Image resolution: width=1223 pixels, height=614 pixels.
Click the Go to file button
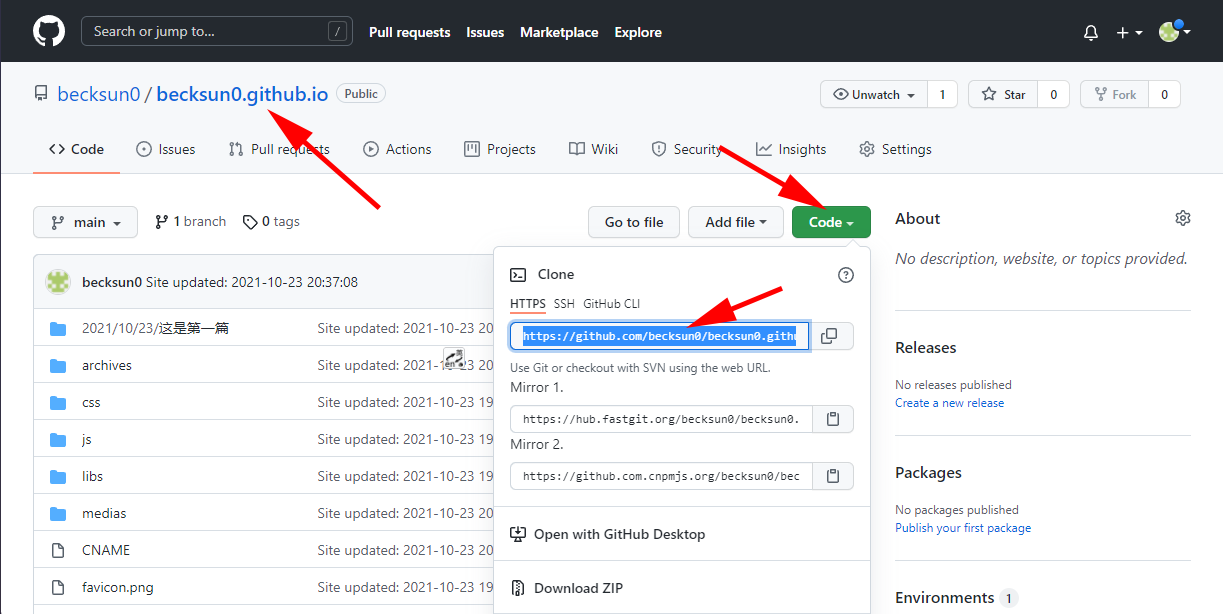tap(634, 222)
